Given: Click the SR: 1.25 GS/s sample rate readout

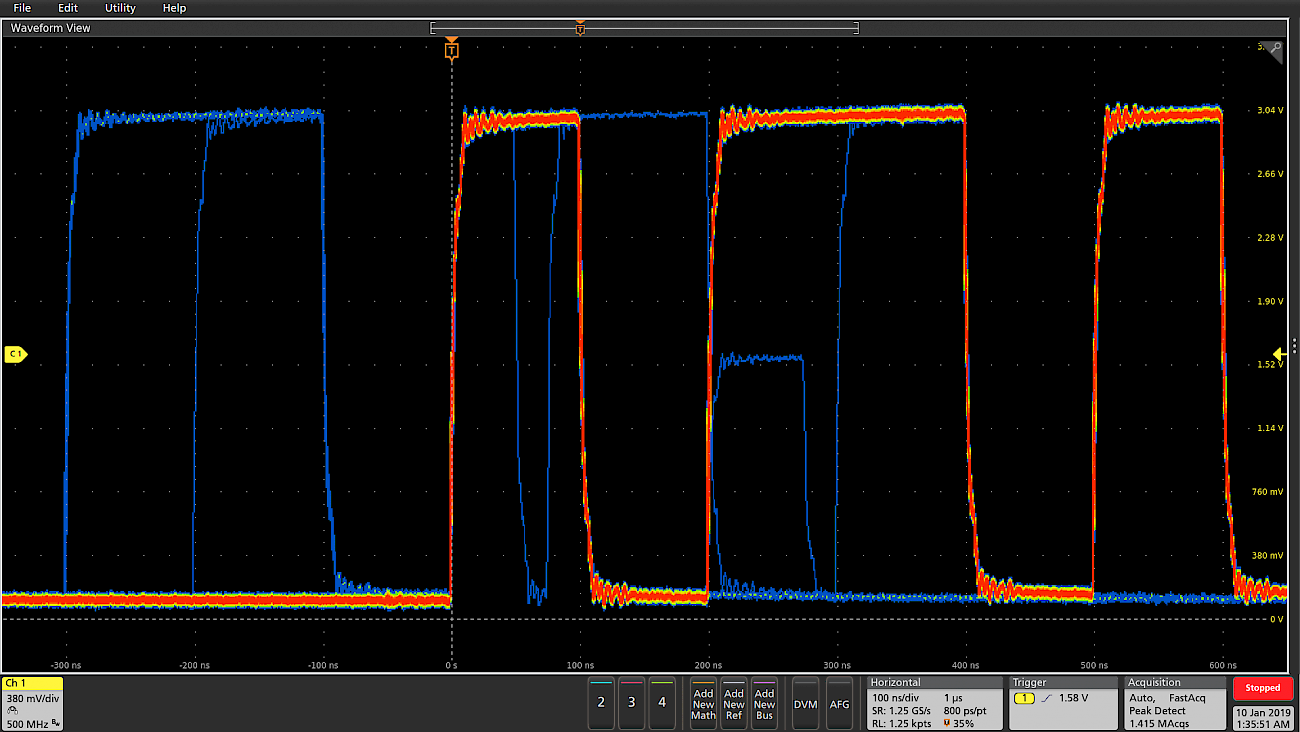Looking at the screenshot, I should (x=902, y=710).
